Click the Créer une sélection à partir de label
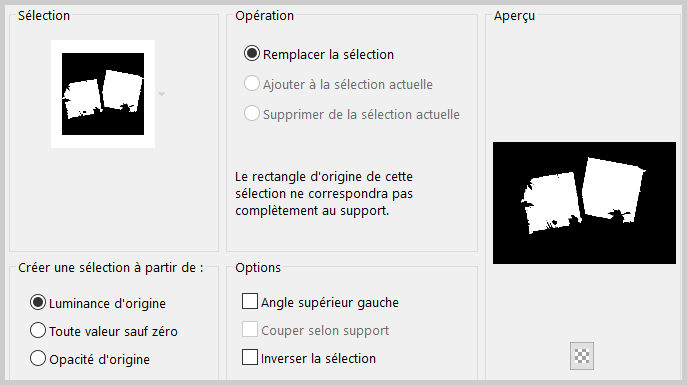Screen dimensions: 687x385 click(x=111, y=268)
